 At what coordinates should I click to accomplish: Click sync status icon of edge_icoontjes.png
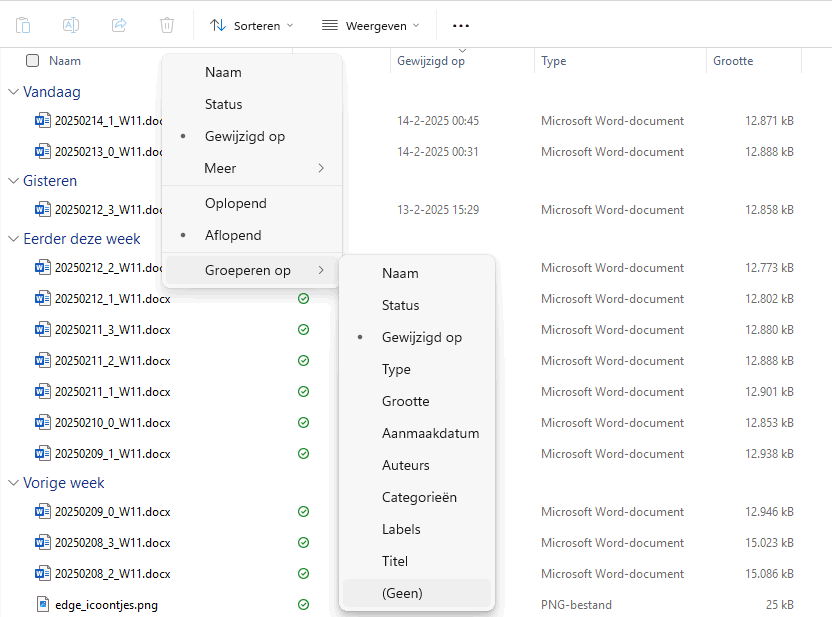coord(304,604)
